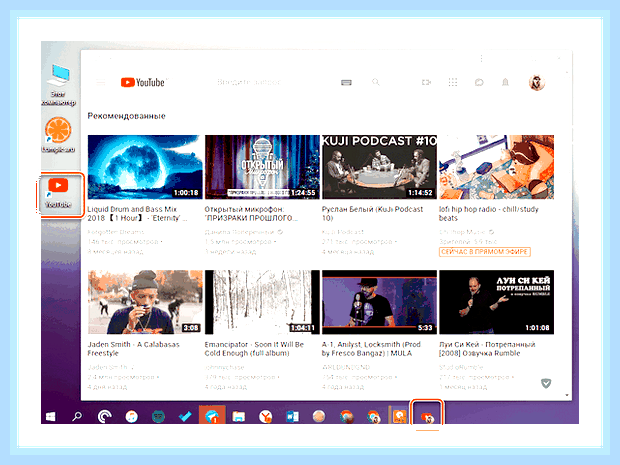Image resolution: width=620 pixels, height=465 pixels.
Task: Open the account avatar menu
Action: click(537, 83)
